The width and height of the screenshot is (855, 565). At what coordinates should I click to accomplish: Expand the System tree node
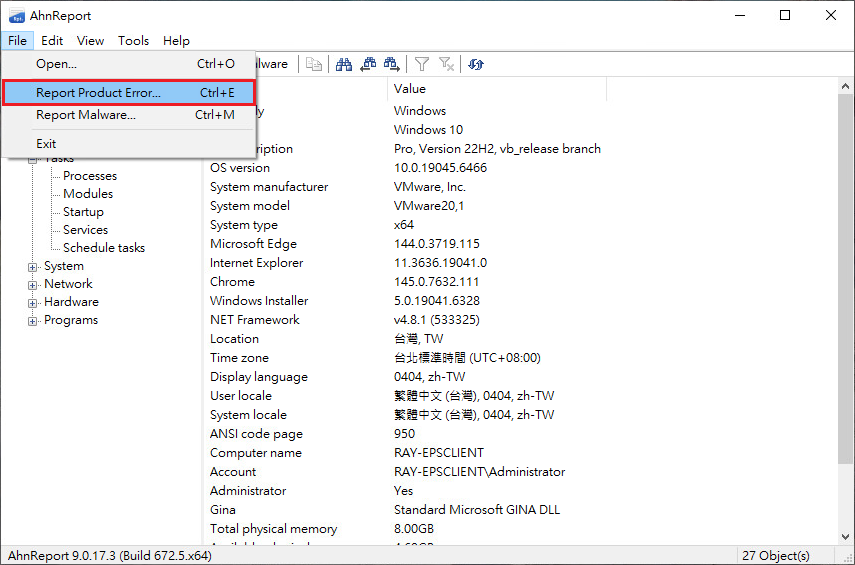pyautogui.click(x=33, y=267)
